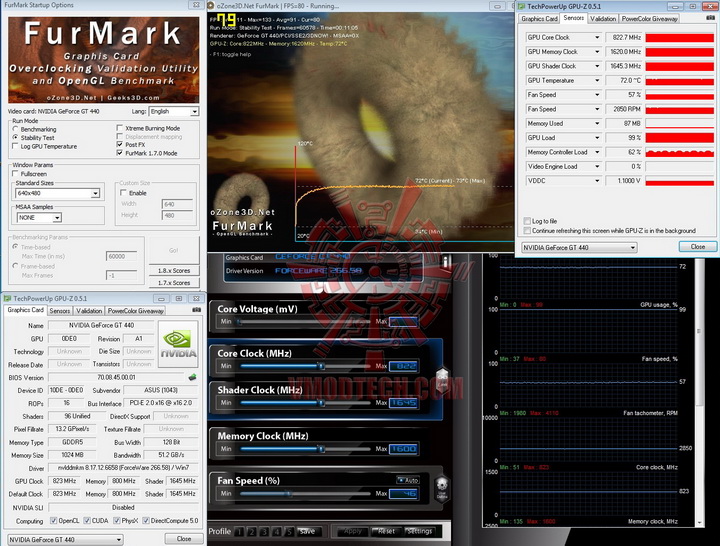
Task: Click Core Clock value field showing 822
Action: (403, 366)
